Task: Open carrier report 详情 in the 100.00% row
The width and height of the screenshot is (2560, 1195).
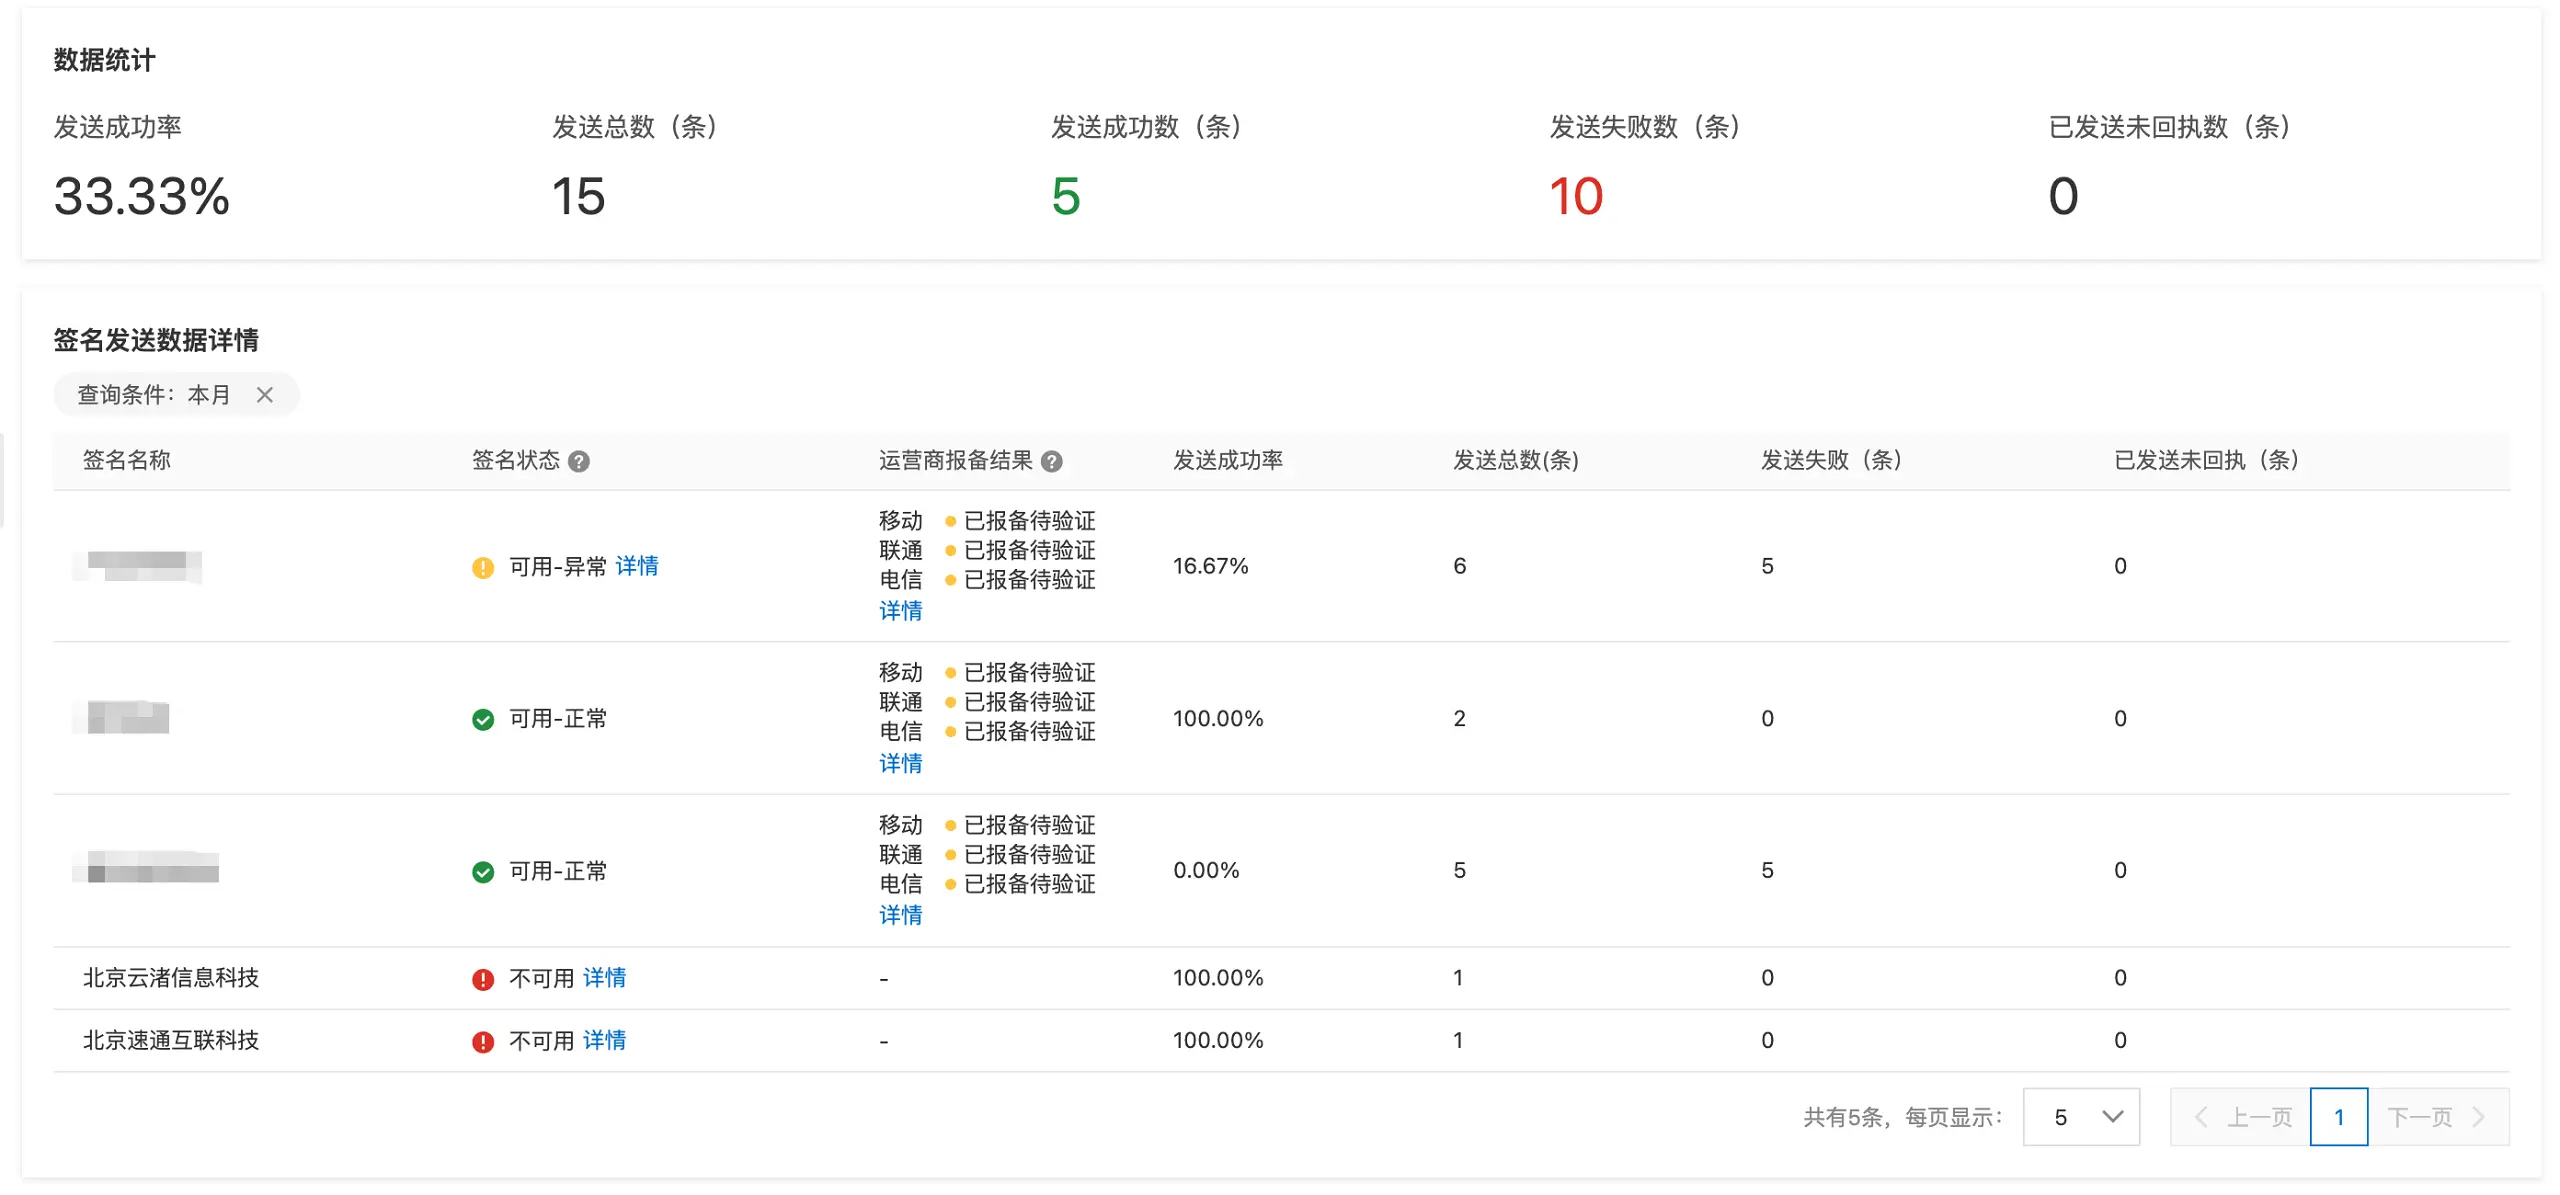Action: 899,763
